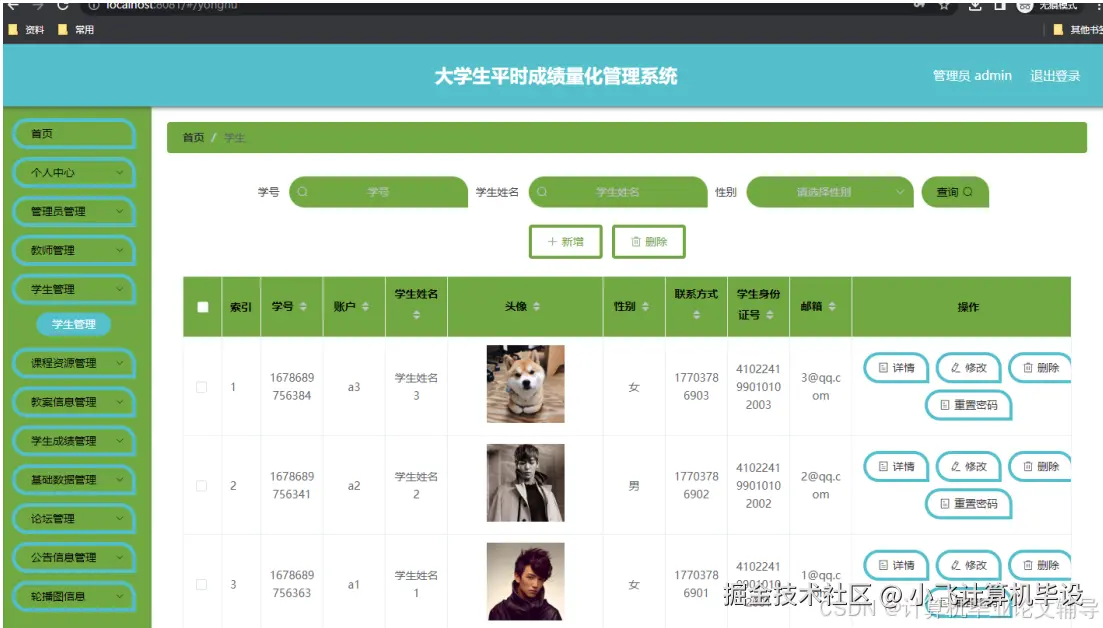
Task: Click the 新增 add button
Action: [566, 241]
